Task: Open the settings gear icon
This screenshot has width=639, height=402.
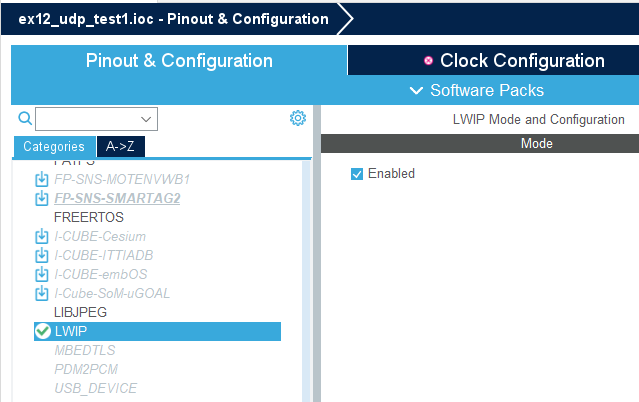Action: 298,118
